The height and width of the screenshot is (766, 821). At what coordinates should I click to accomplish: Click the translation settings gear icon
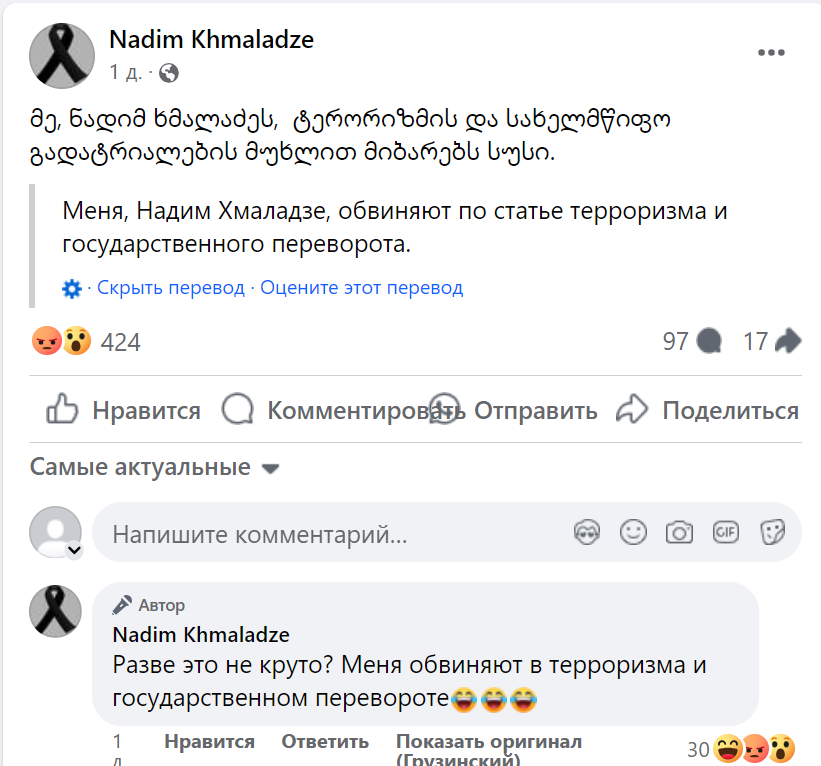click(72, 289)
